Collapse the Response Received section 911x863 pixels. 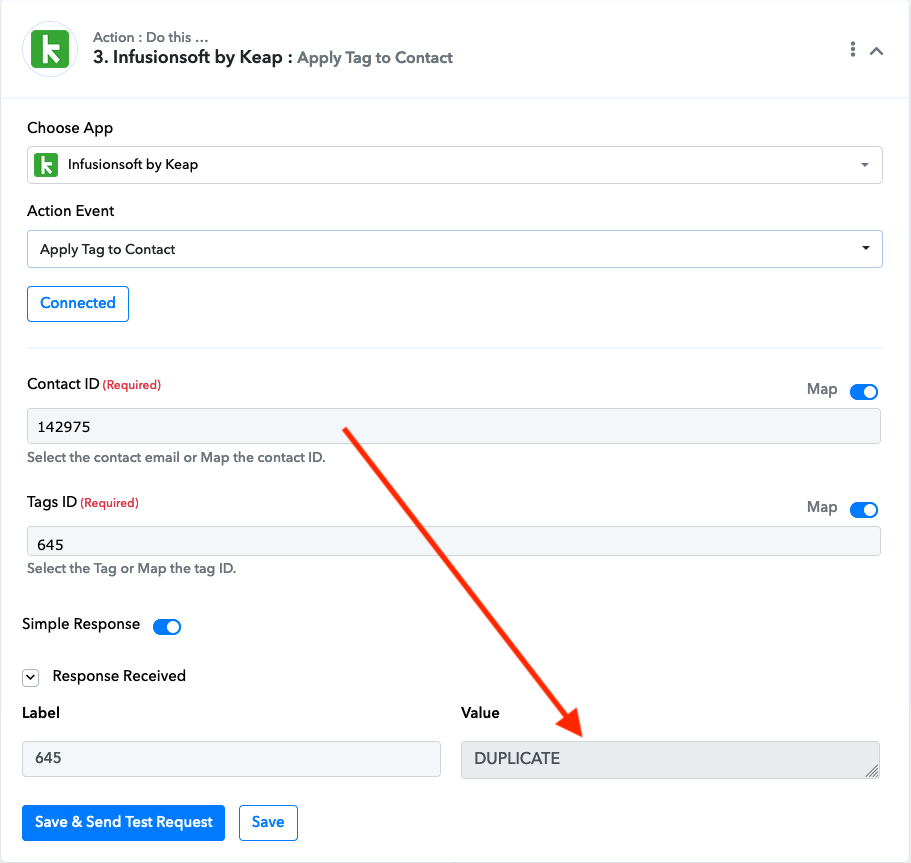[x=31, y=677]
